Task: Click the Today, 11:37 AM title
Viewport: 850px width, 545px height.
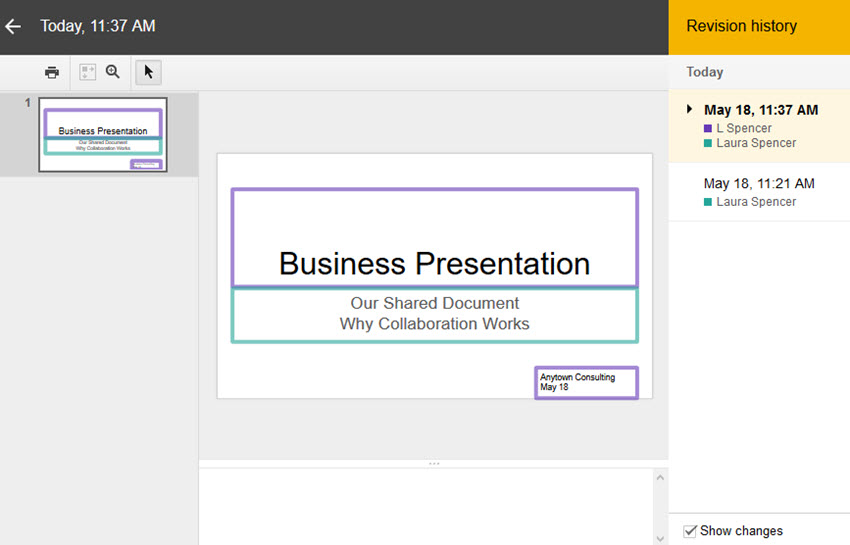Action: [x=98, y=26]
